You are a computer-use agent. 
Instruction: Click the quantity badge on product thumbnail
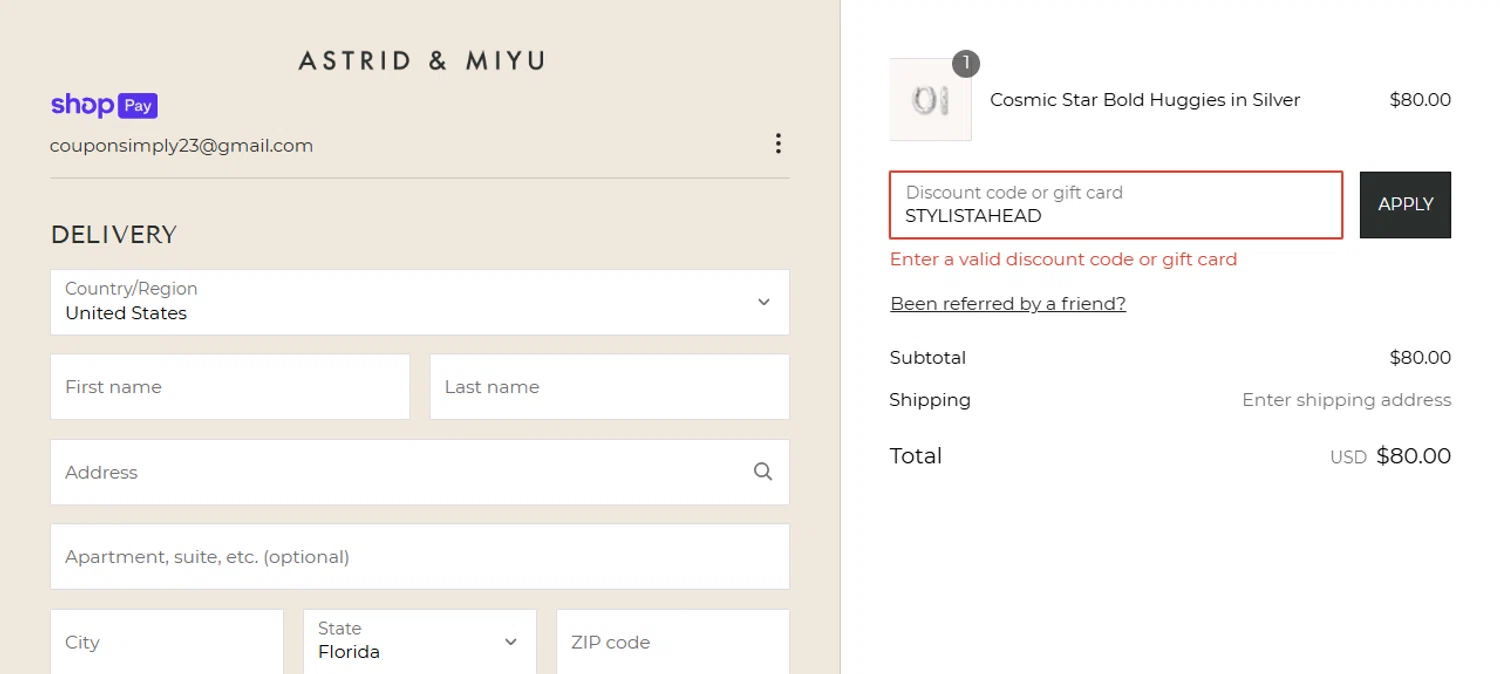966,63
